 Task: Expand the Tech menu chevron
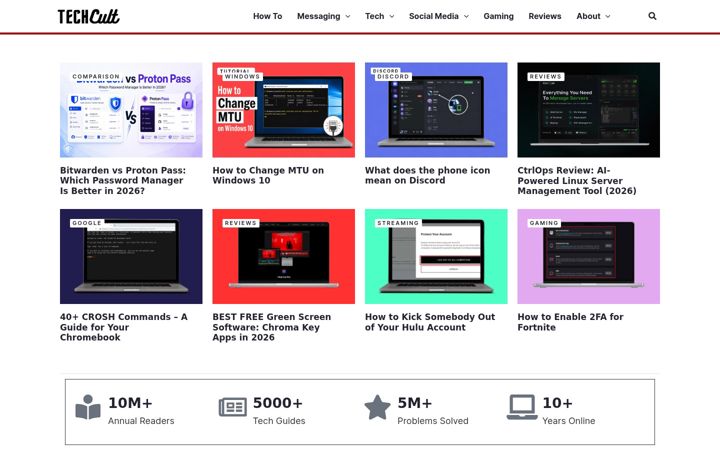tap(392, 17)
